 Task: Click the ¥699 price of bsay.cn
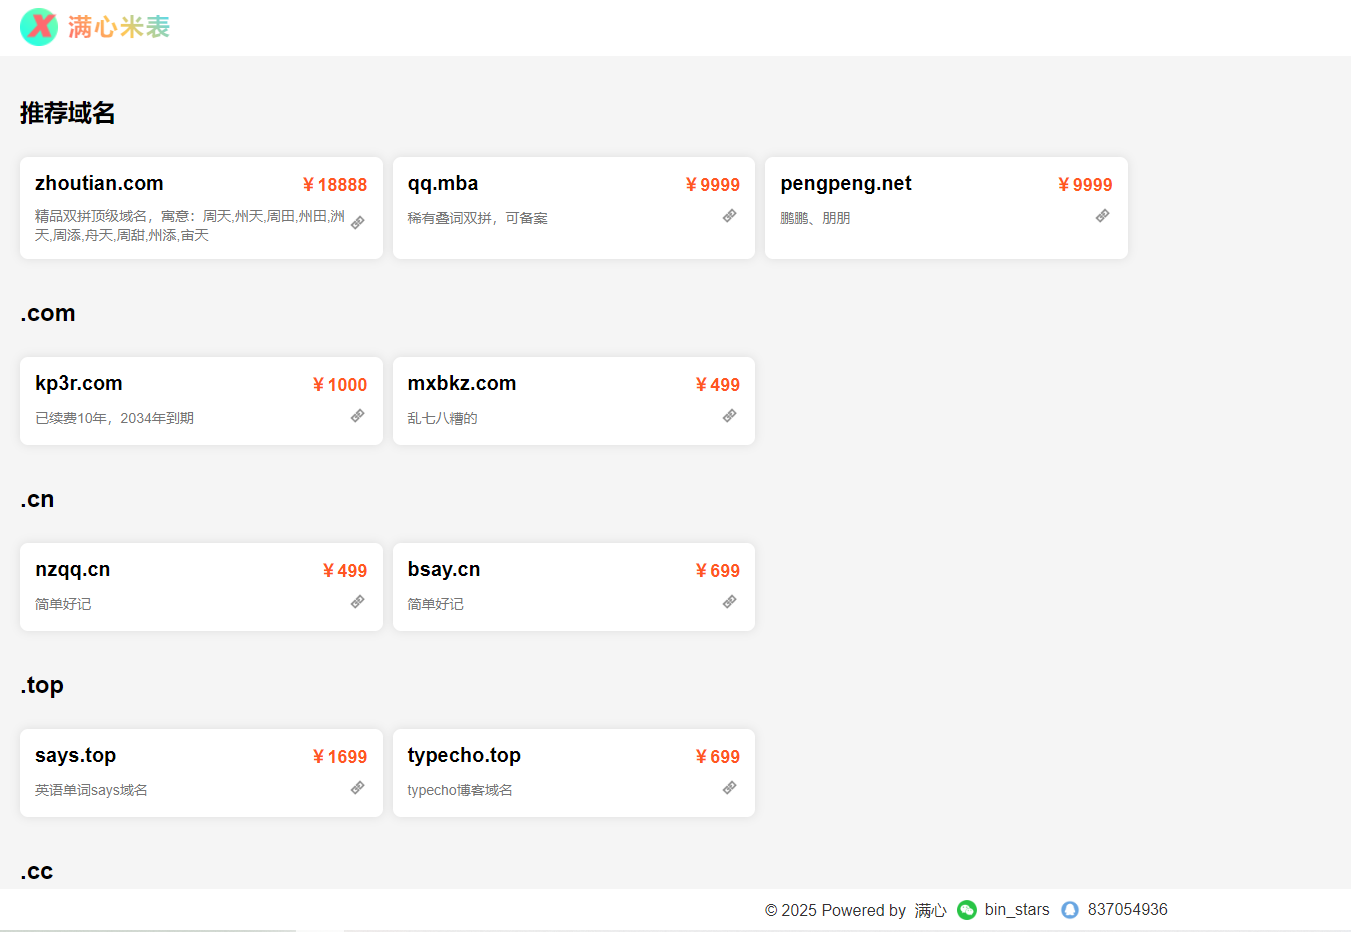[718, 571]
